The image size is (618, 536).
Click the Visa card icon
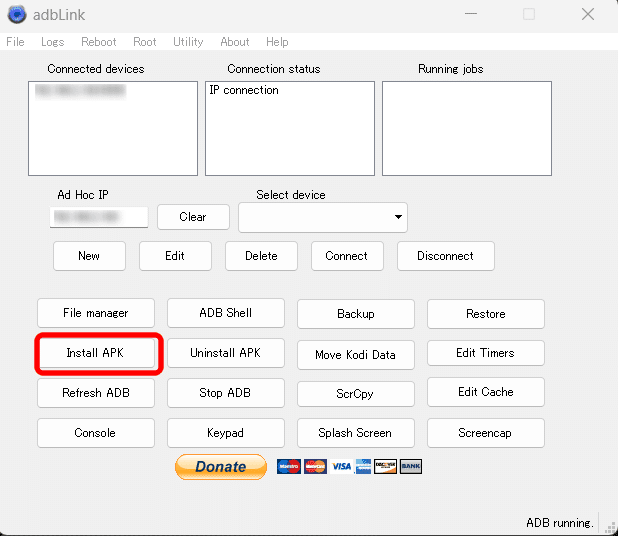tap(341, 467)
